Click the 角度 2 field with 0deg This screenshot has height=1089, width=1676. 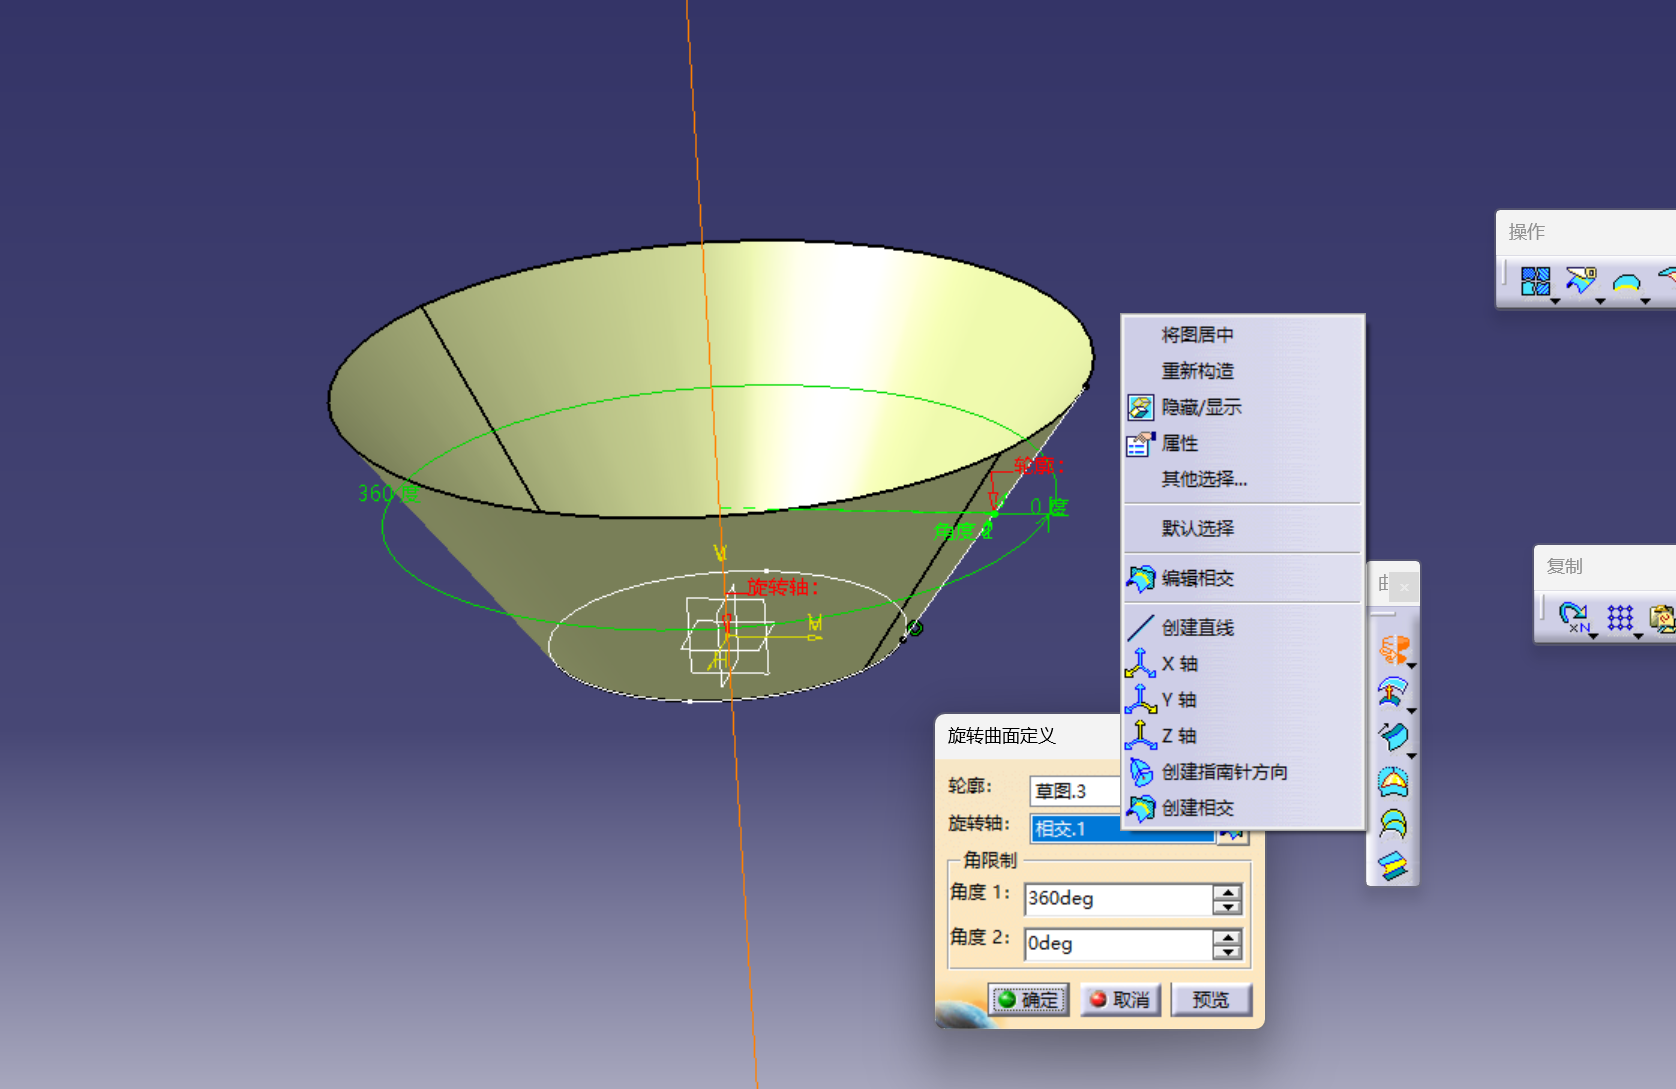click(1118, 944)
